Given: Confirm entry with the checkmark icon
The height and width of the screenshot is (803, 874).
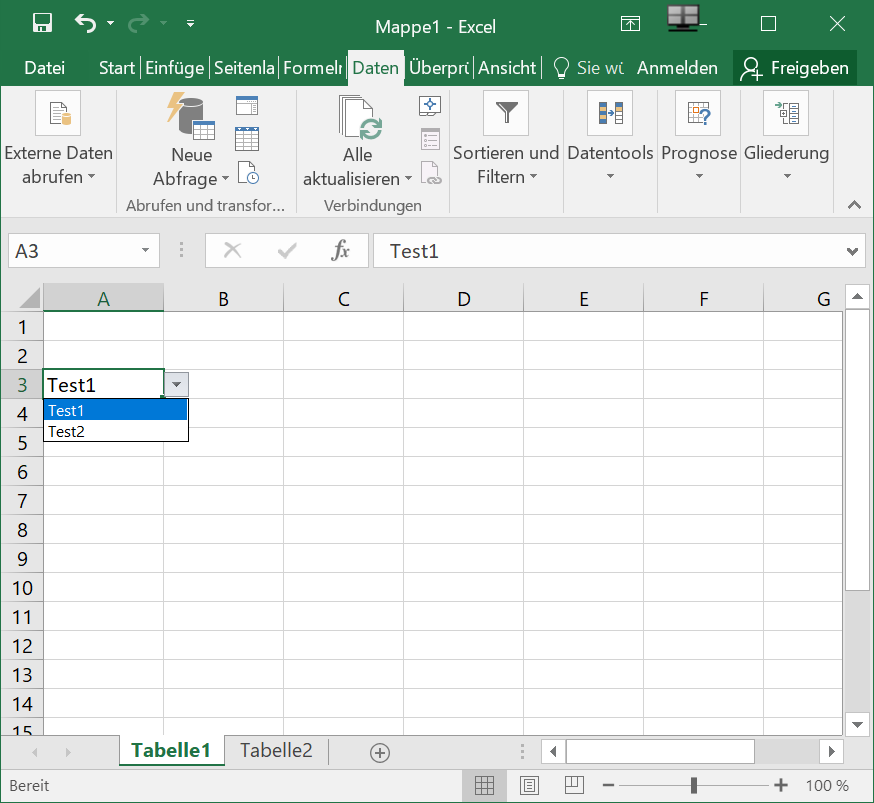Looking at the screenshot, I should [287, 251].
